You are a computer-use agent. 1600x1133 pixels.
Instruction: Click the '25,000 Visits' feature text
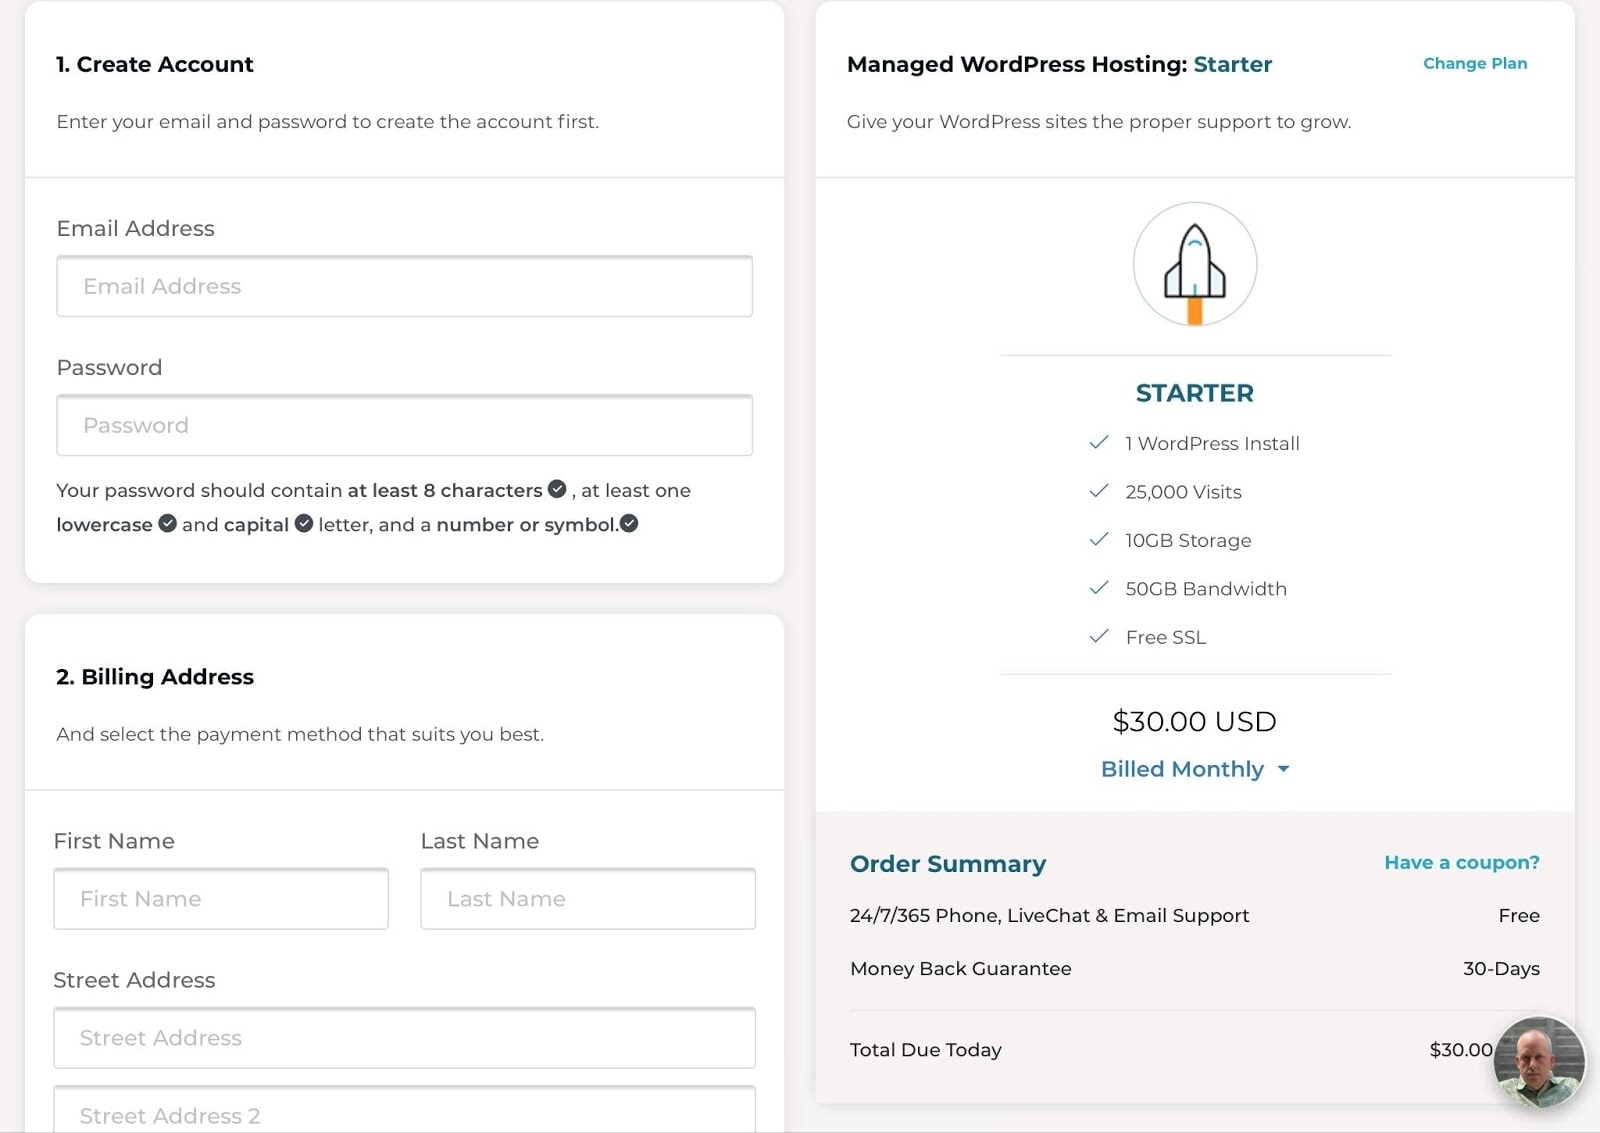click(x=1183, y=492)
